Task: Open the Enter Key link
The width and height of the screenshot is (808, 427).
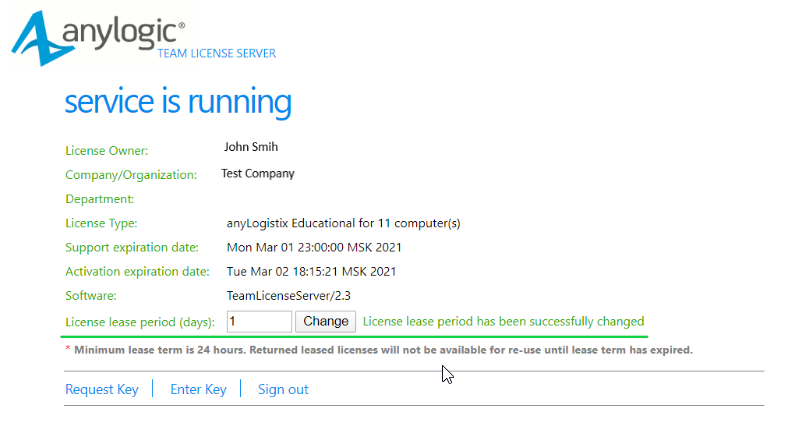Action: coord(198,389)
